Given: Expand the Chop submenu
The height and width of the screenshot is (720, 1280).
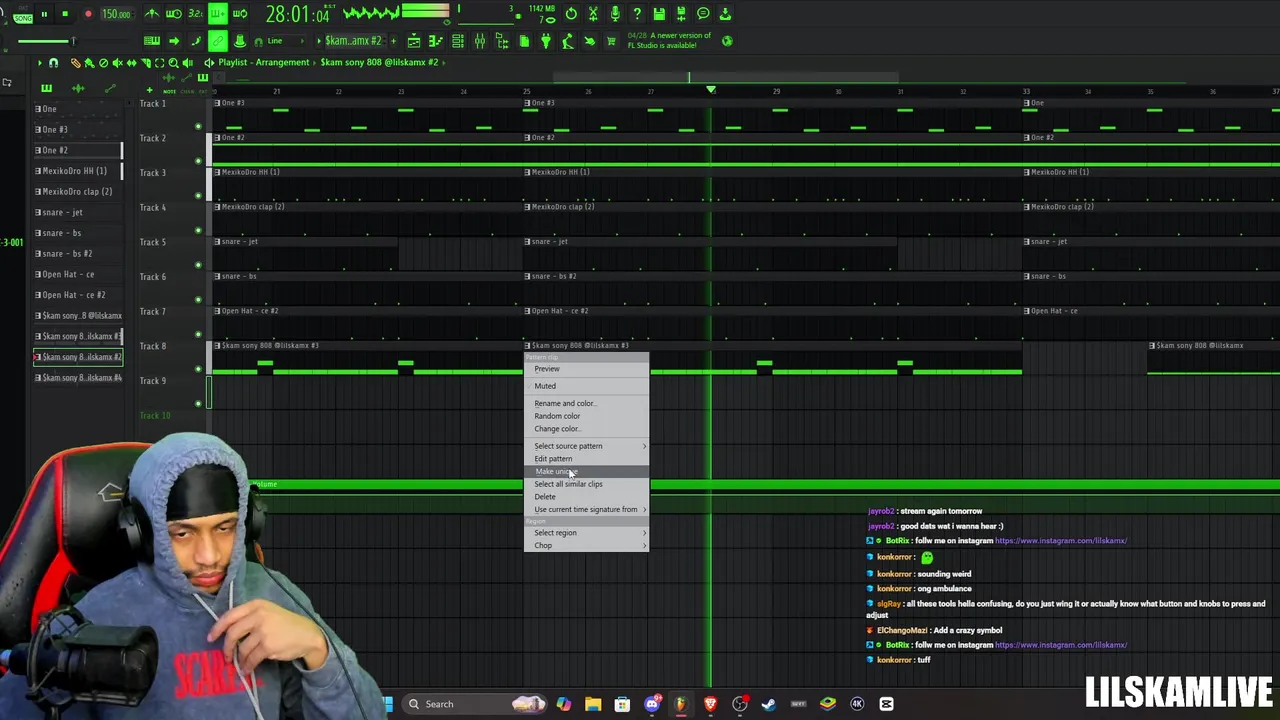Looking at the screenshot, I should point(587,546).
